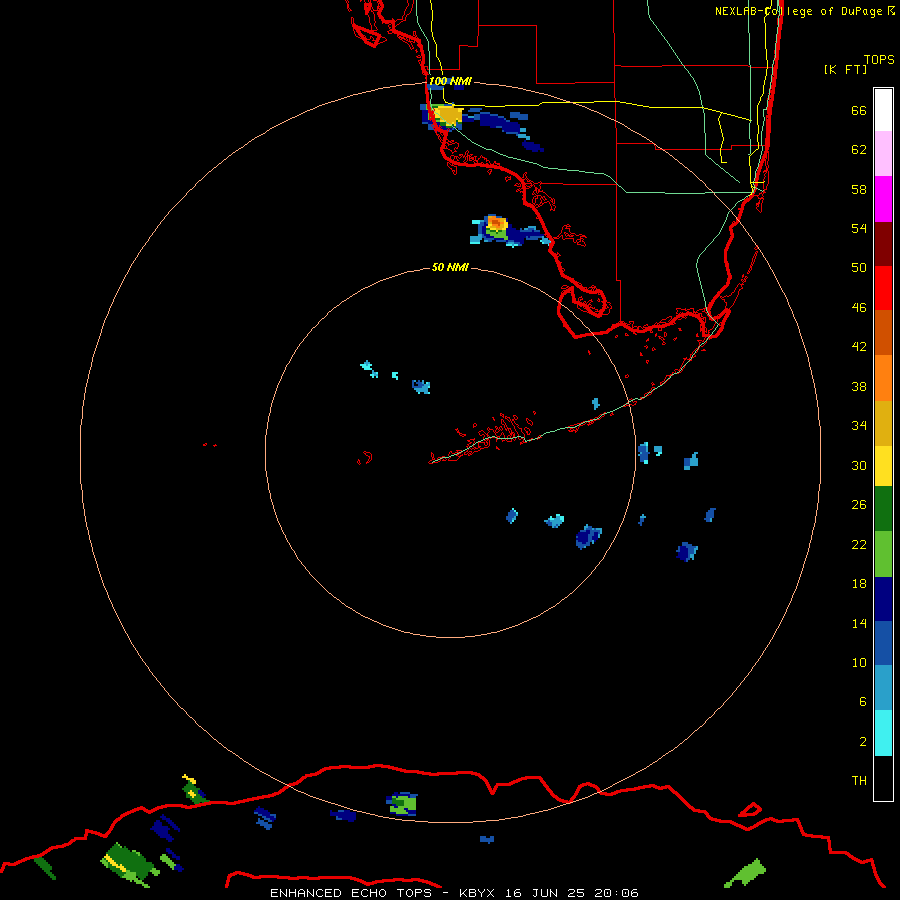Viewport: 900px width, 900px height.
Task: Click the TH threshold label
Action: pyautogui.click(x=859, y=781)
